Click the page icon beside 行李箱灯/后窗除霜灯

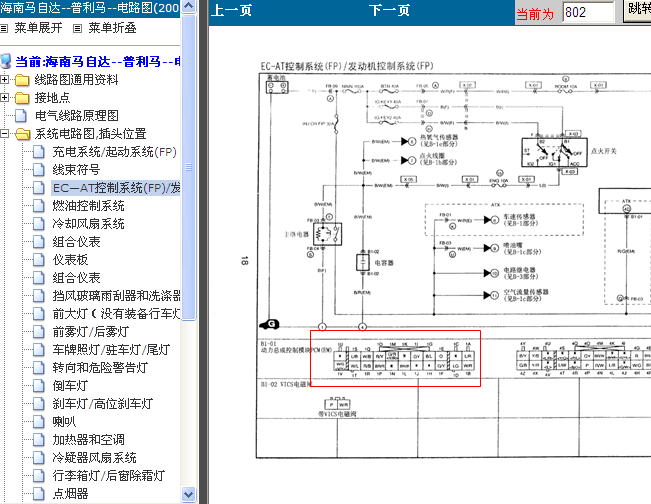(39, 476)
